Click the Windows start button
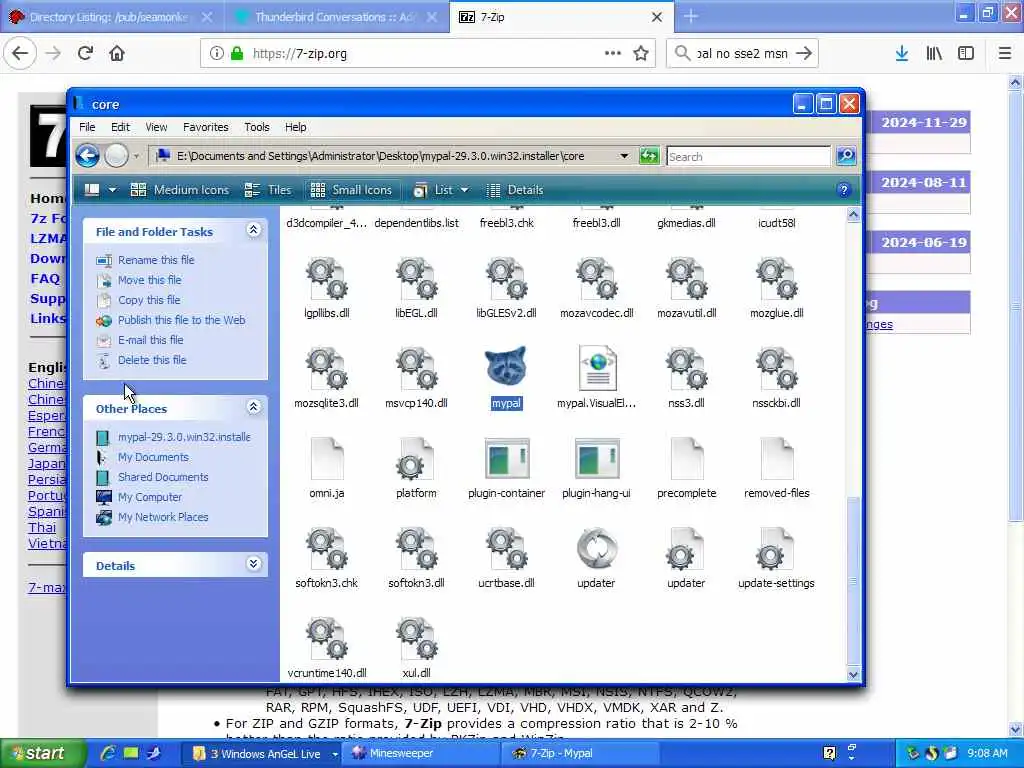This screenshot has height=768, width=1024. pyautogui.click(x=43, y=754)
